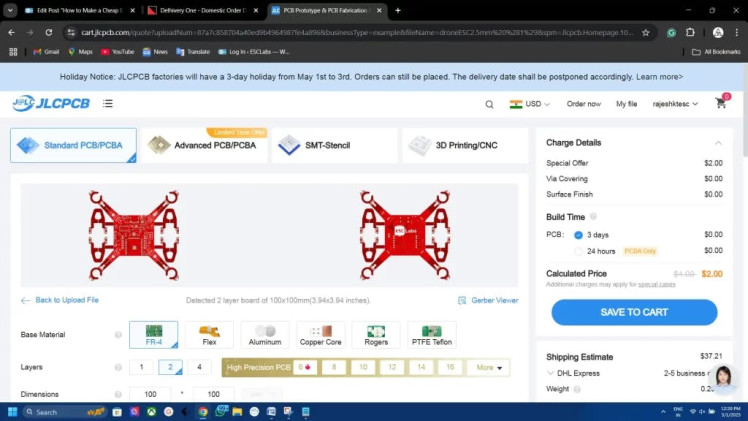Click the Gerber Viewer icon
The height and width of the screenshot is (421, 748).
[462, 300]
